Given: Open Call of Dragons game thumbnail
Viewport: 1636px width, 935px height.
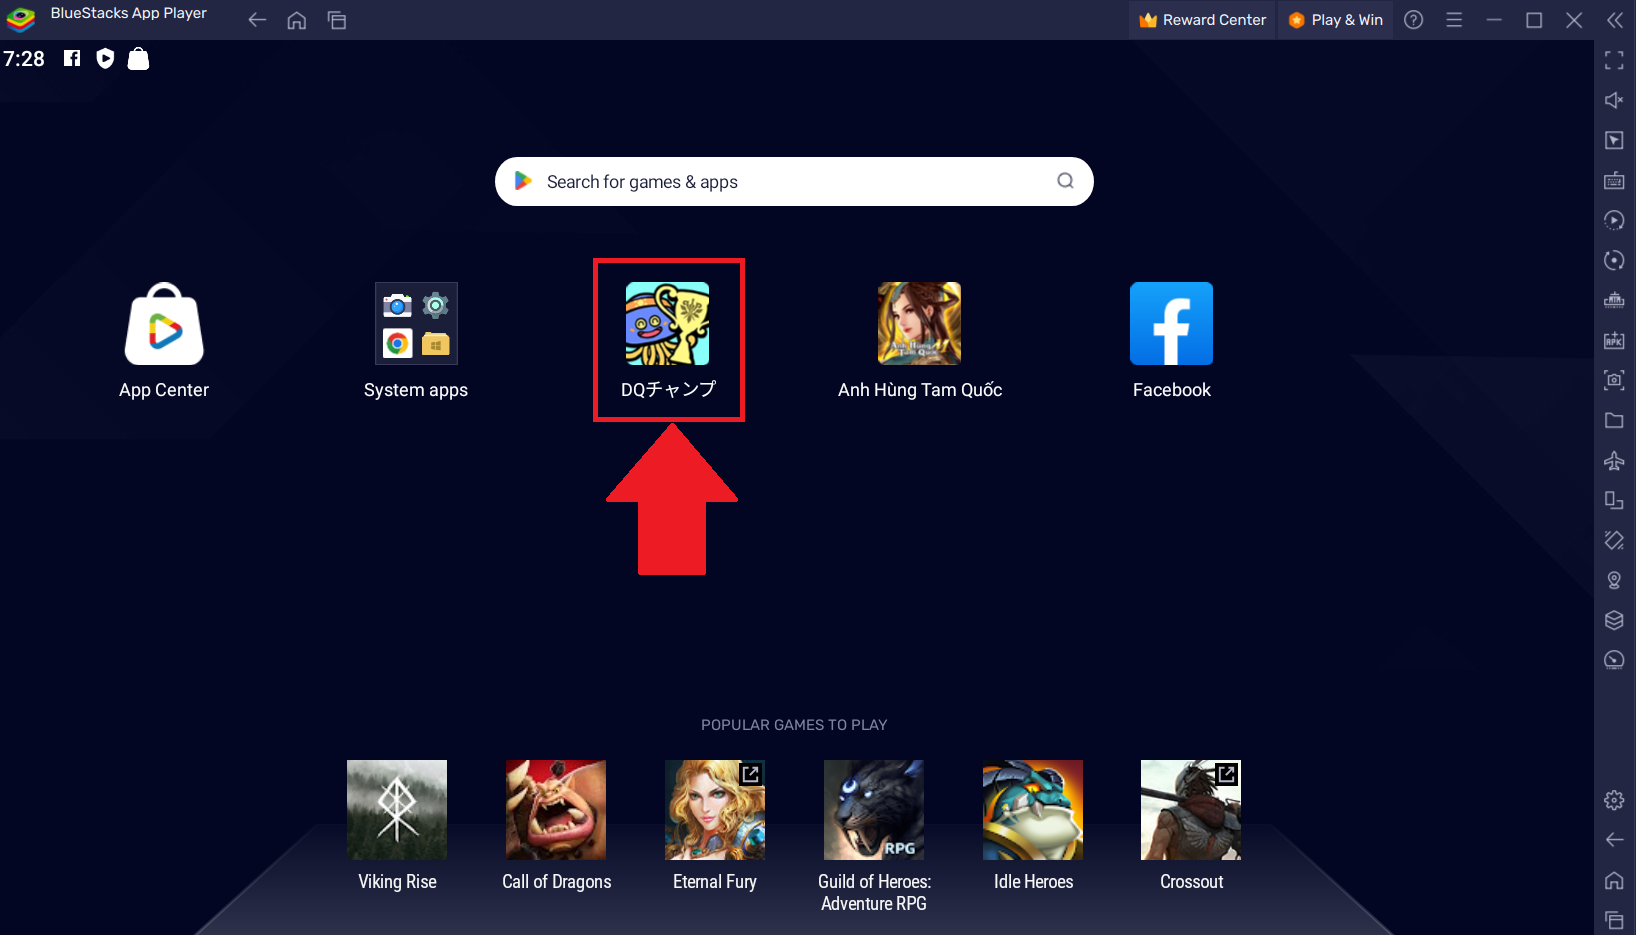Looking at the screenshot, I should coord(556,810).
